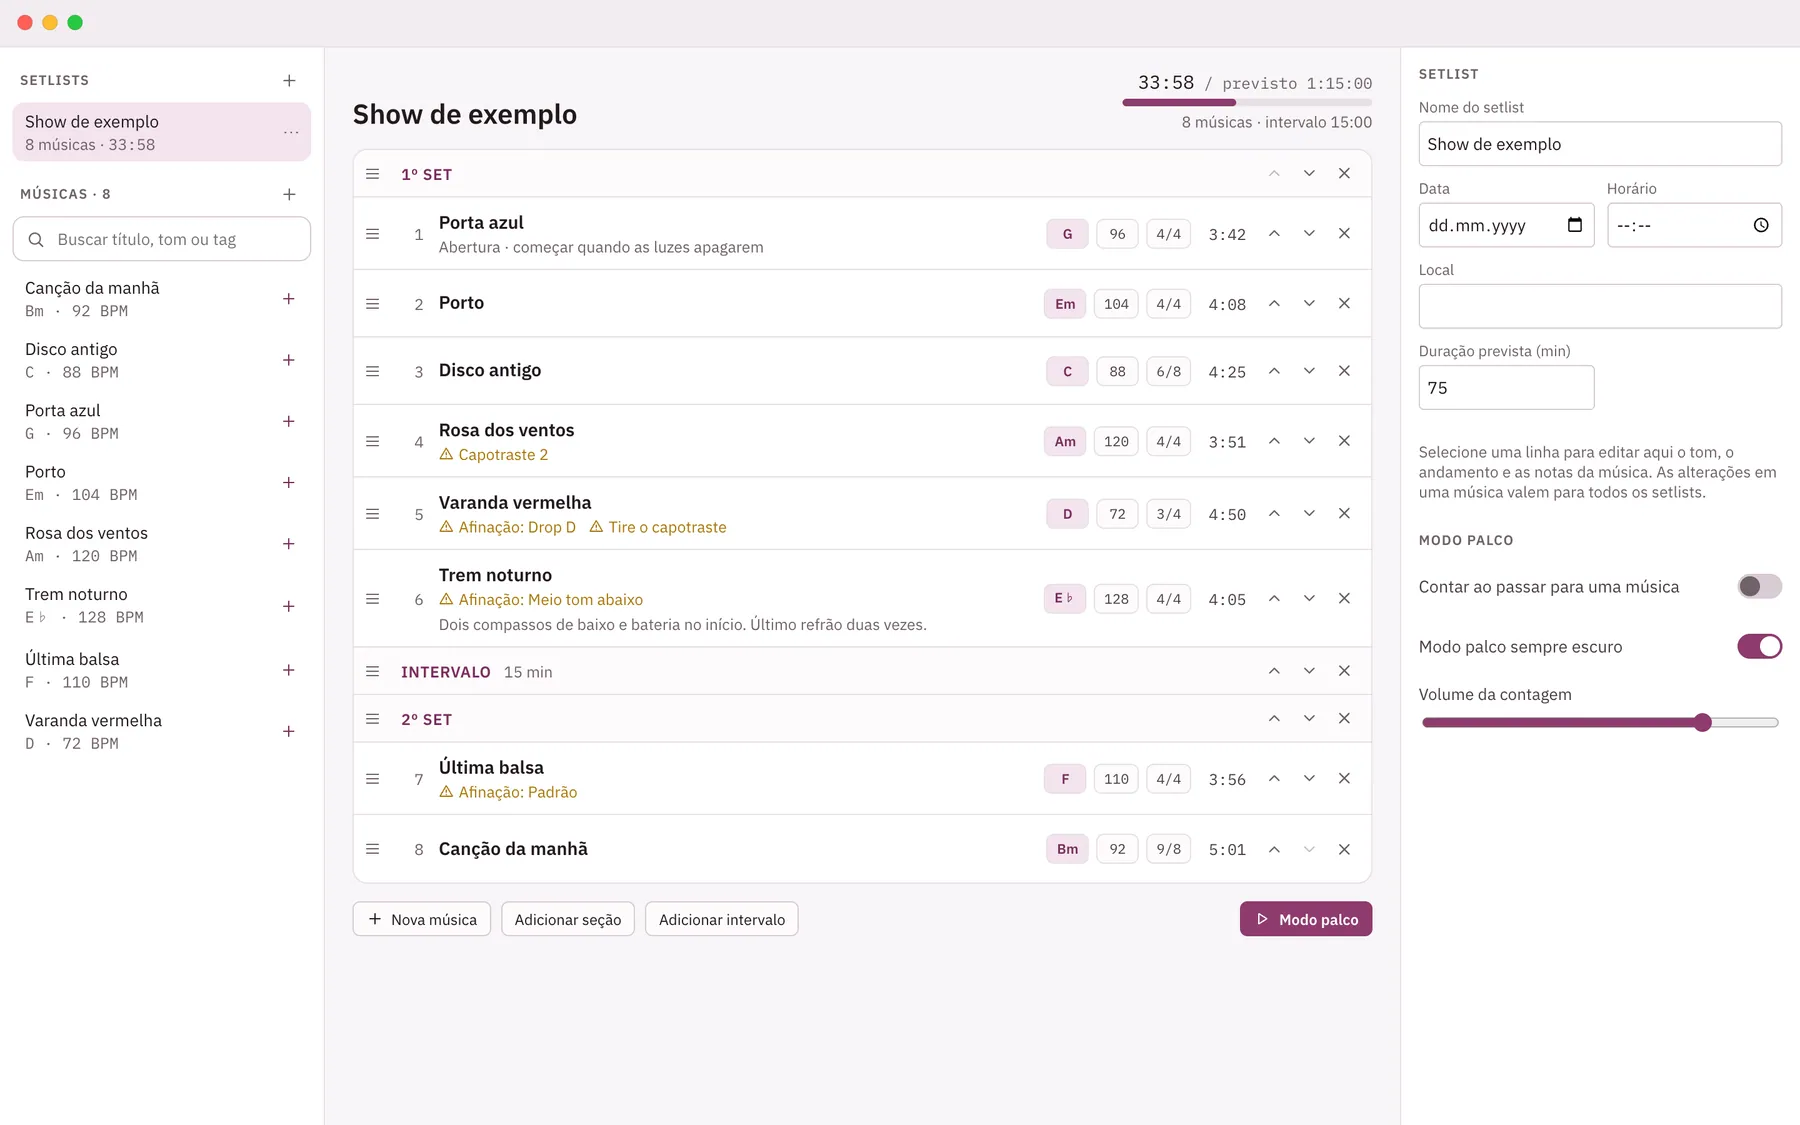Select Trem noturno in the song library

pos(148,605)
